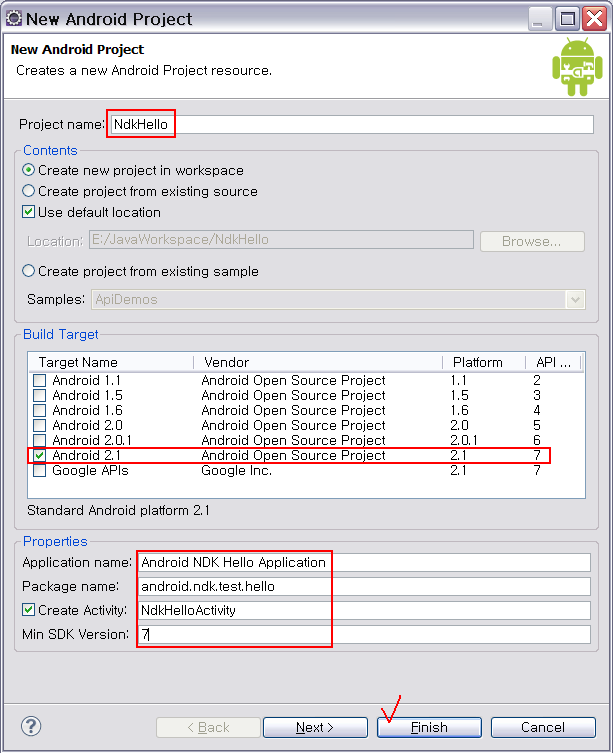Click Google Inc. vendor cell
This screenshot has height=753, width=613.
[236, 470]
